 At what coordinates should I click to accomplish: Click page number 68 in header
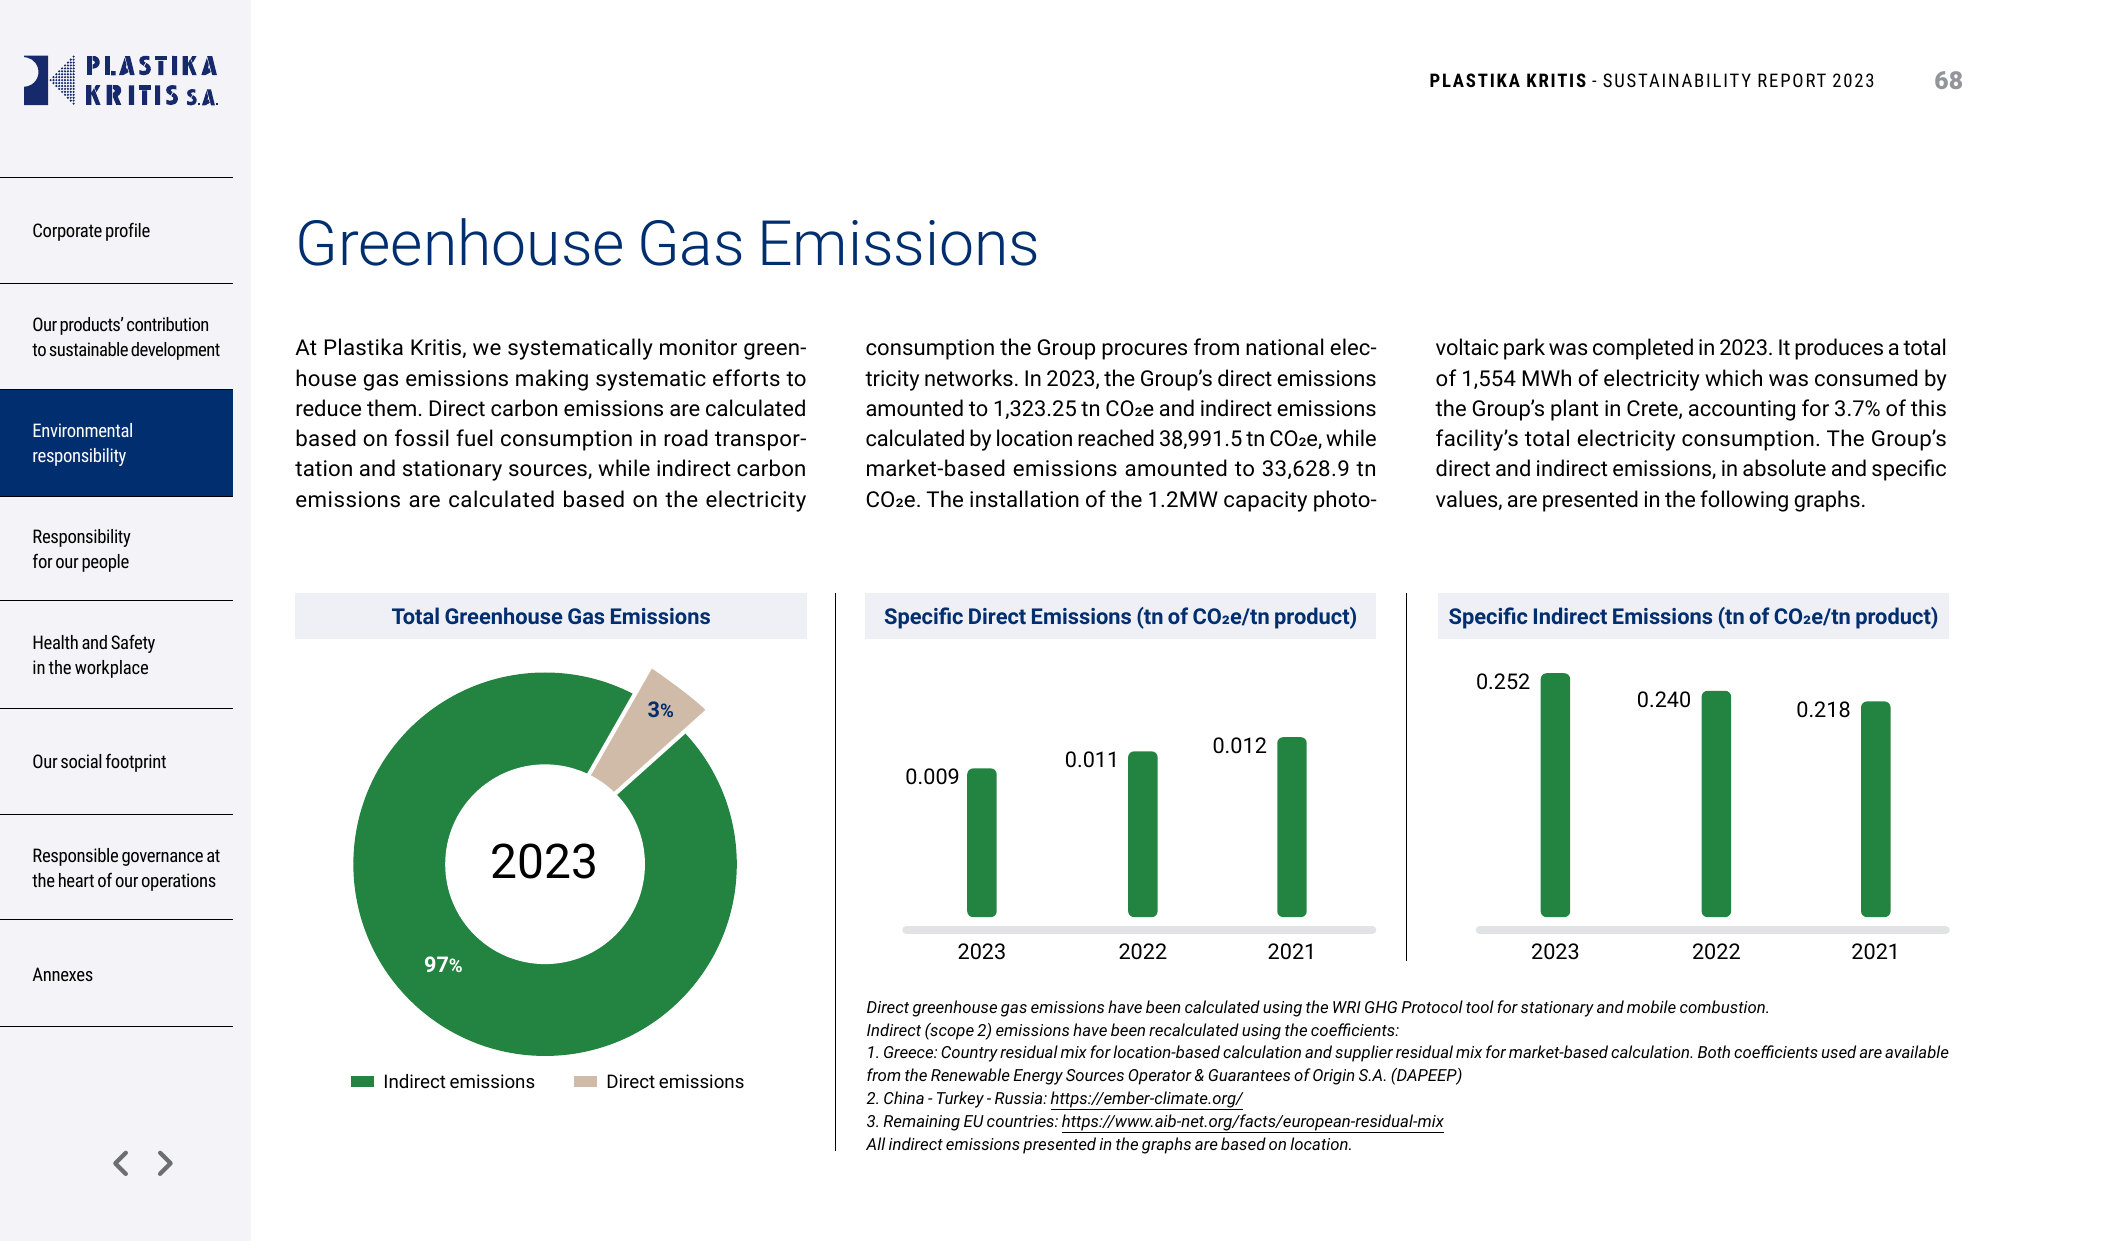(x=1948, y=80)
